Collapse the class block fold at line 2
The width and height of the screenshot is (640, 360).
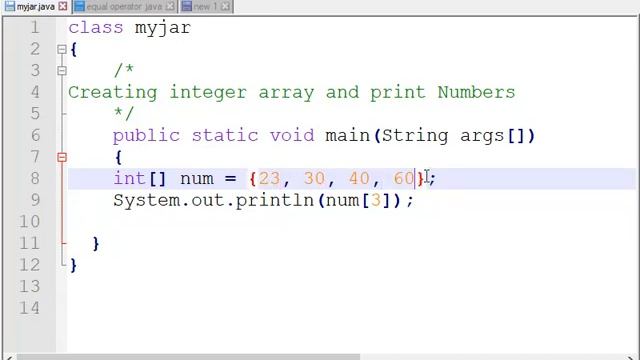pyautogui.click(x=62, y=49)
